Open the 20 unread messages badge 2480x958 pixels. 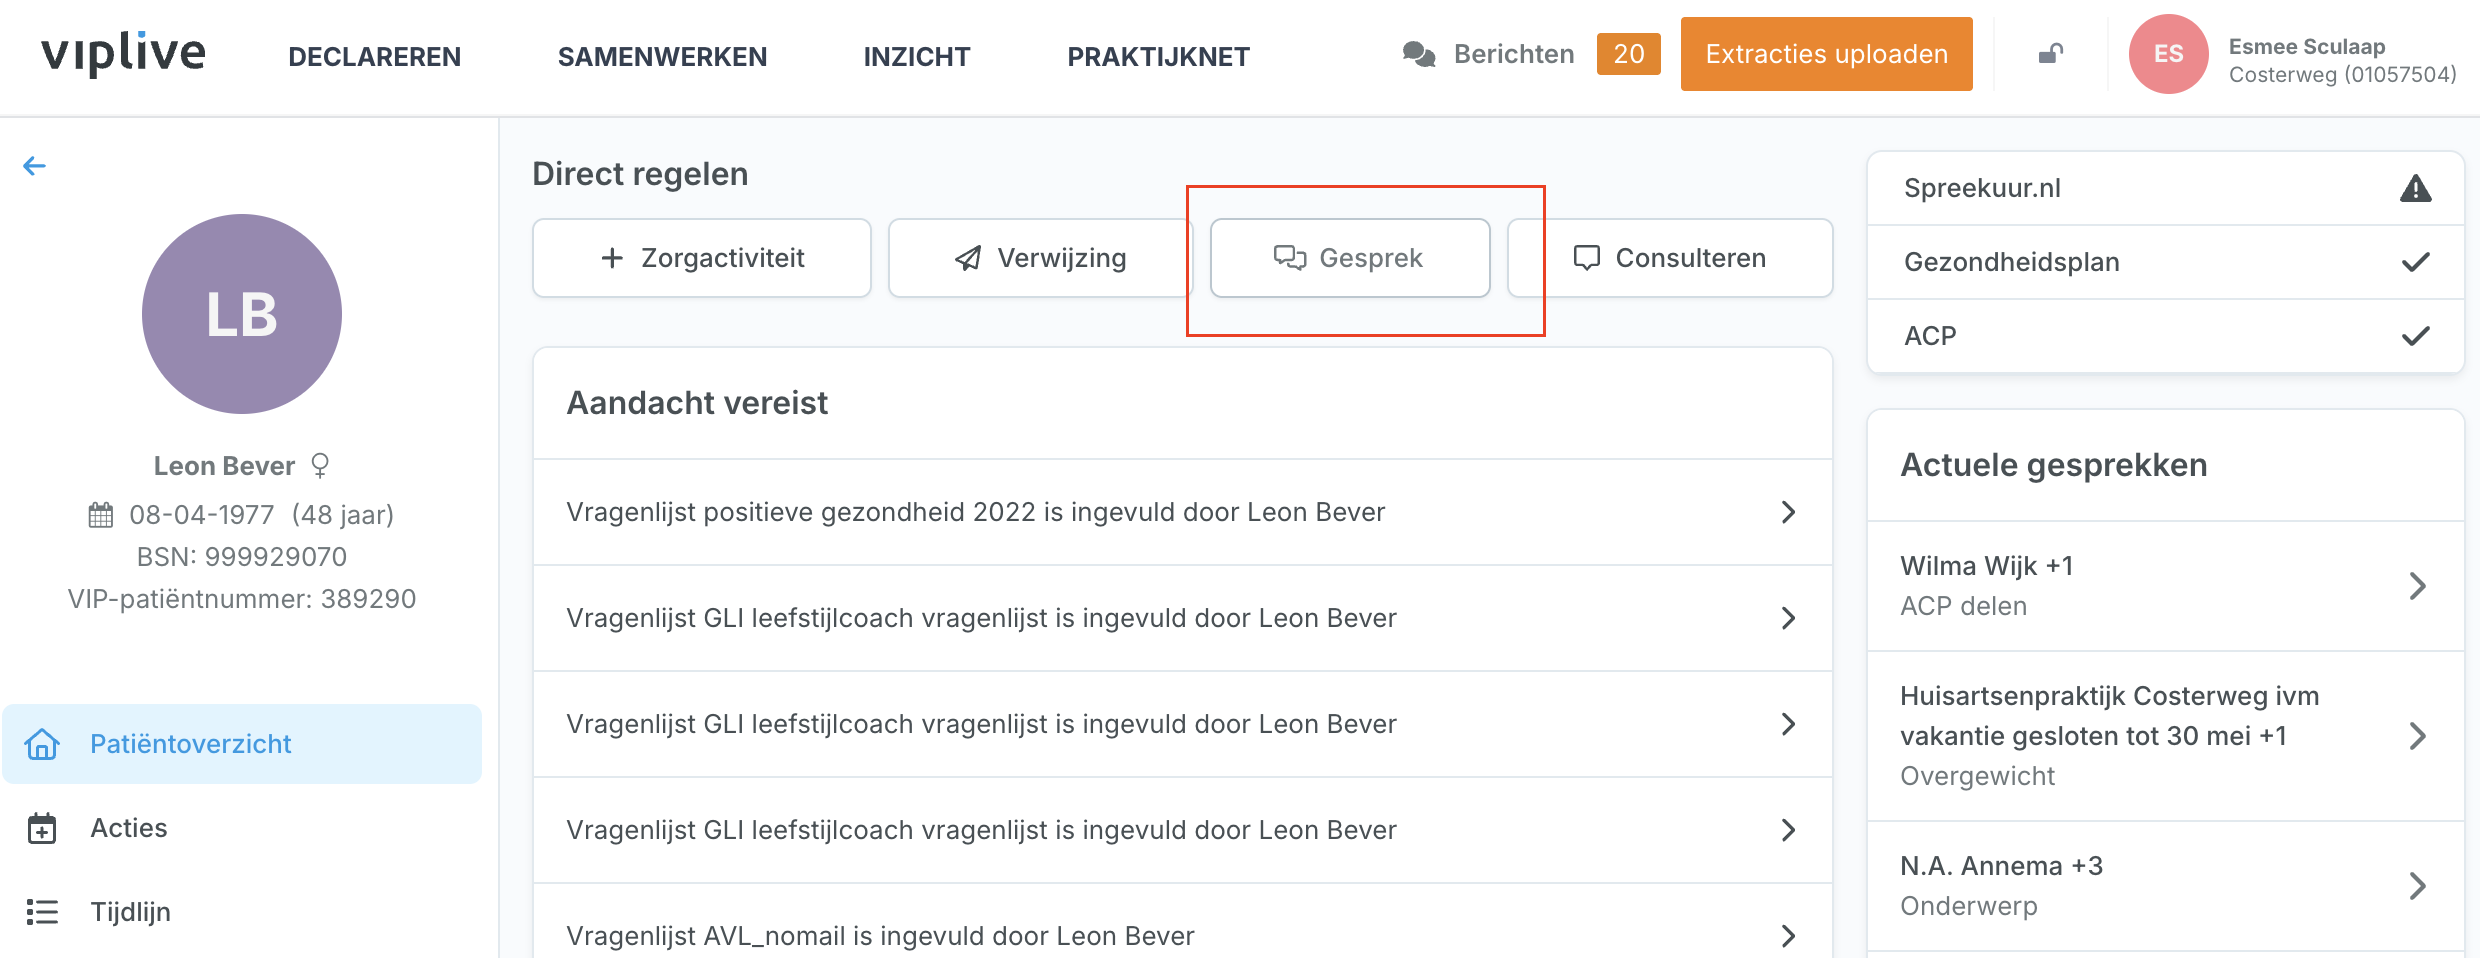1628,54
